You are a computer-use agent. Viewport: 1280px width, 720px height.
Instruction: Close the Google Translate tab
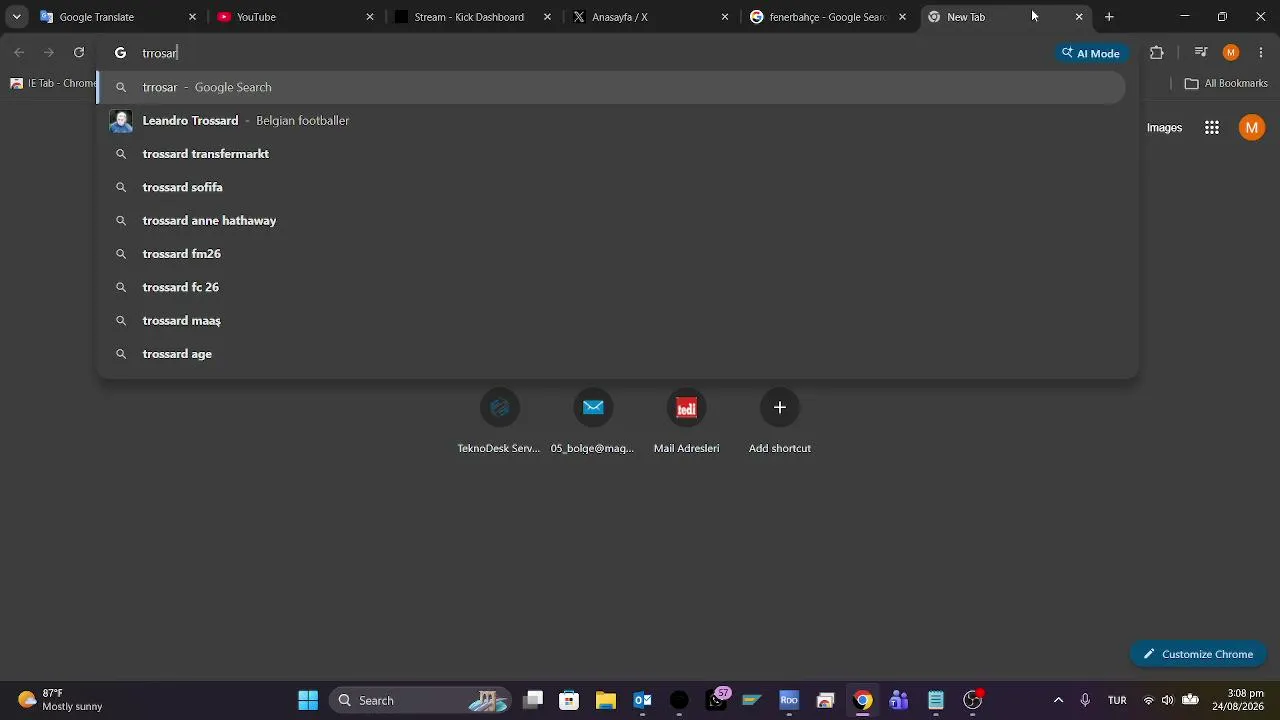point(192,17)
